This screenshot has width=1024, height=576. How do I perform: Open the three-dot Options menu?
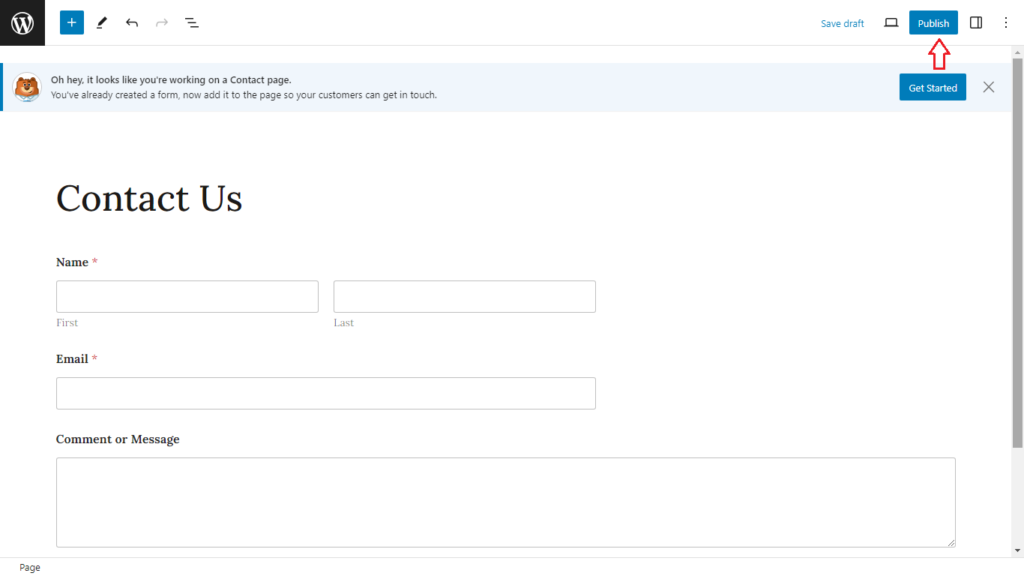[1006, 23]
